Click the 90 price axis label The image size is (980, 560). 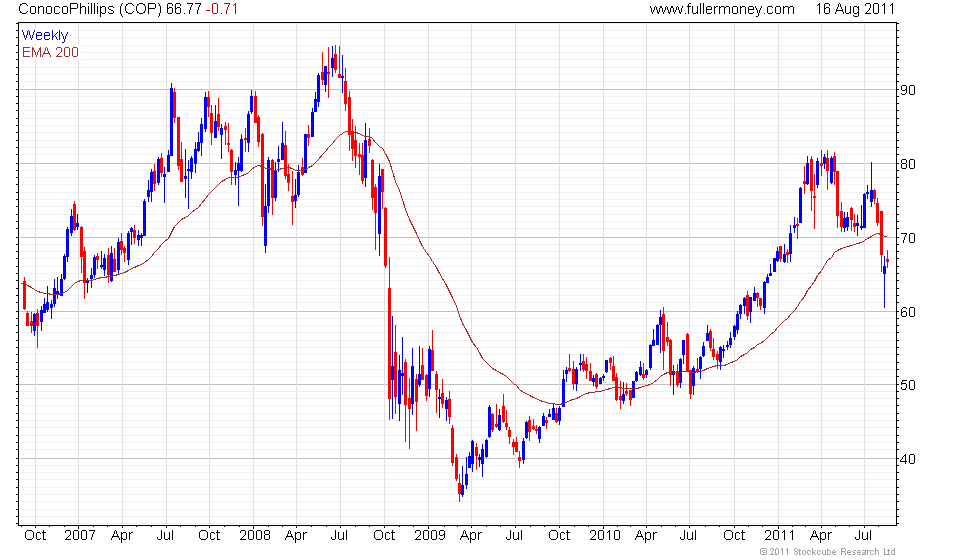click(x=908, y=90)
